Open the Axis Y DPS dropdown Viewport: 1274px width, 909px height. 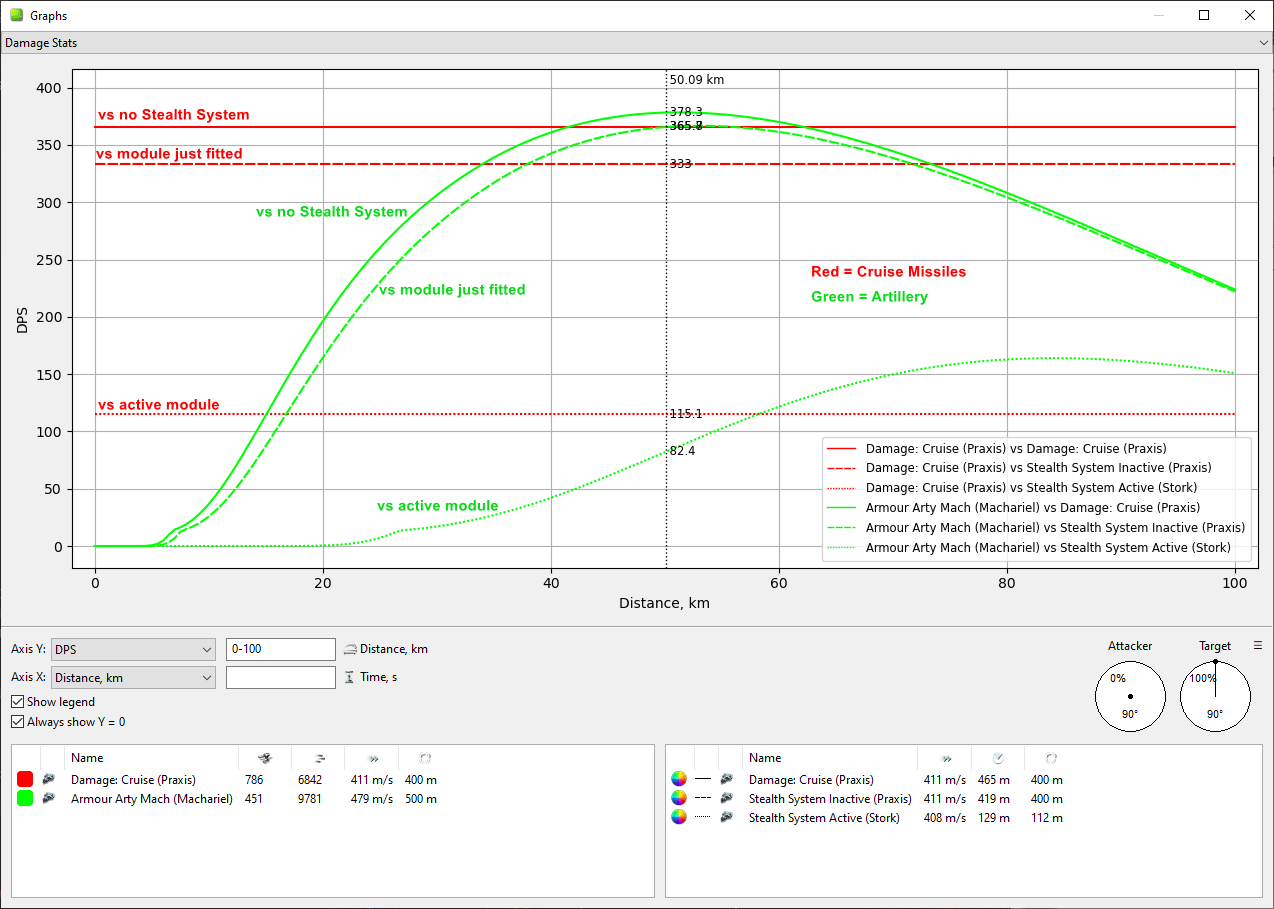click(133, 650)
